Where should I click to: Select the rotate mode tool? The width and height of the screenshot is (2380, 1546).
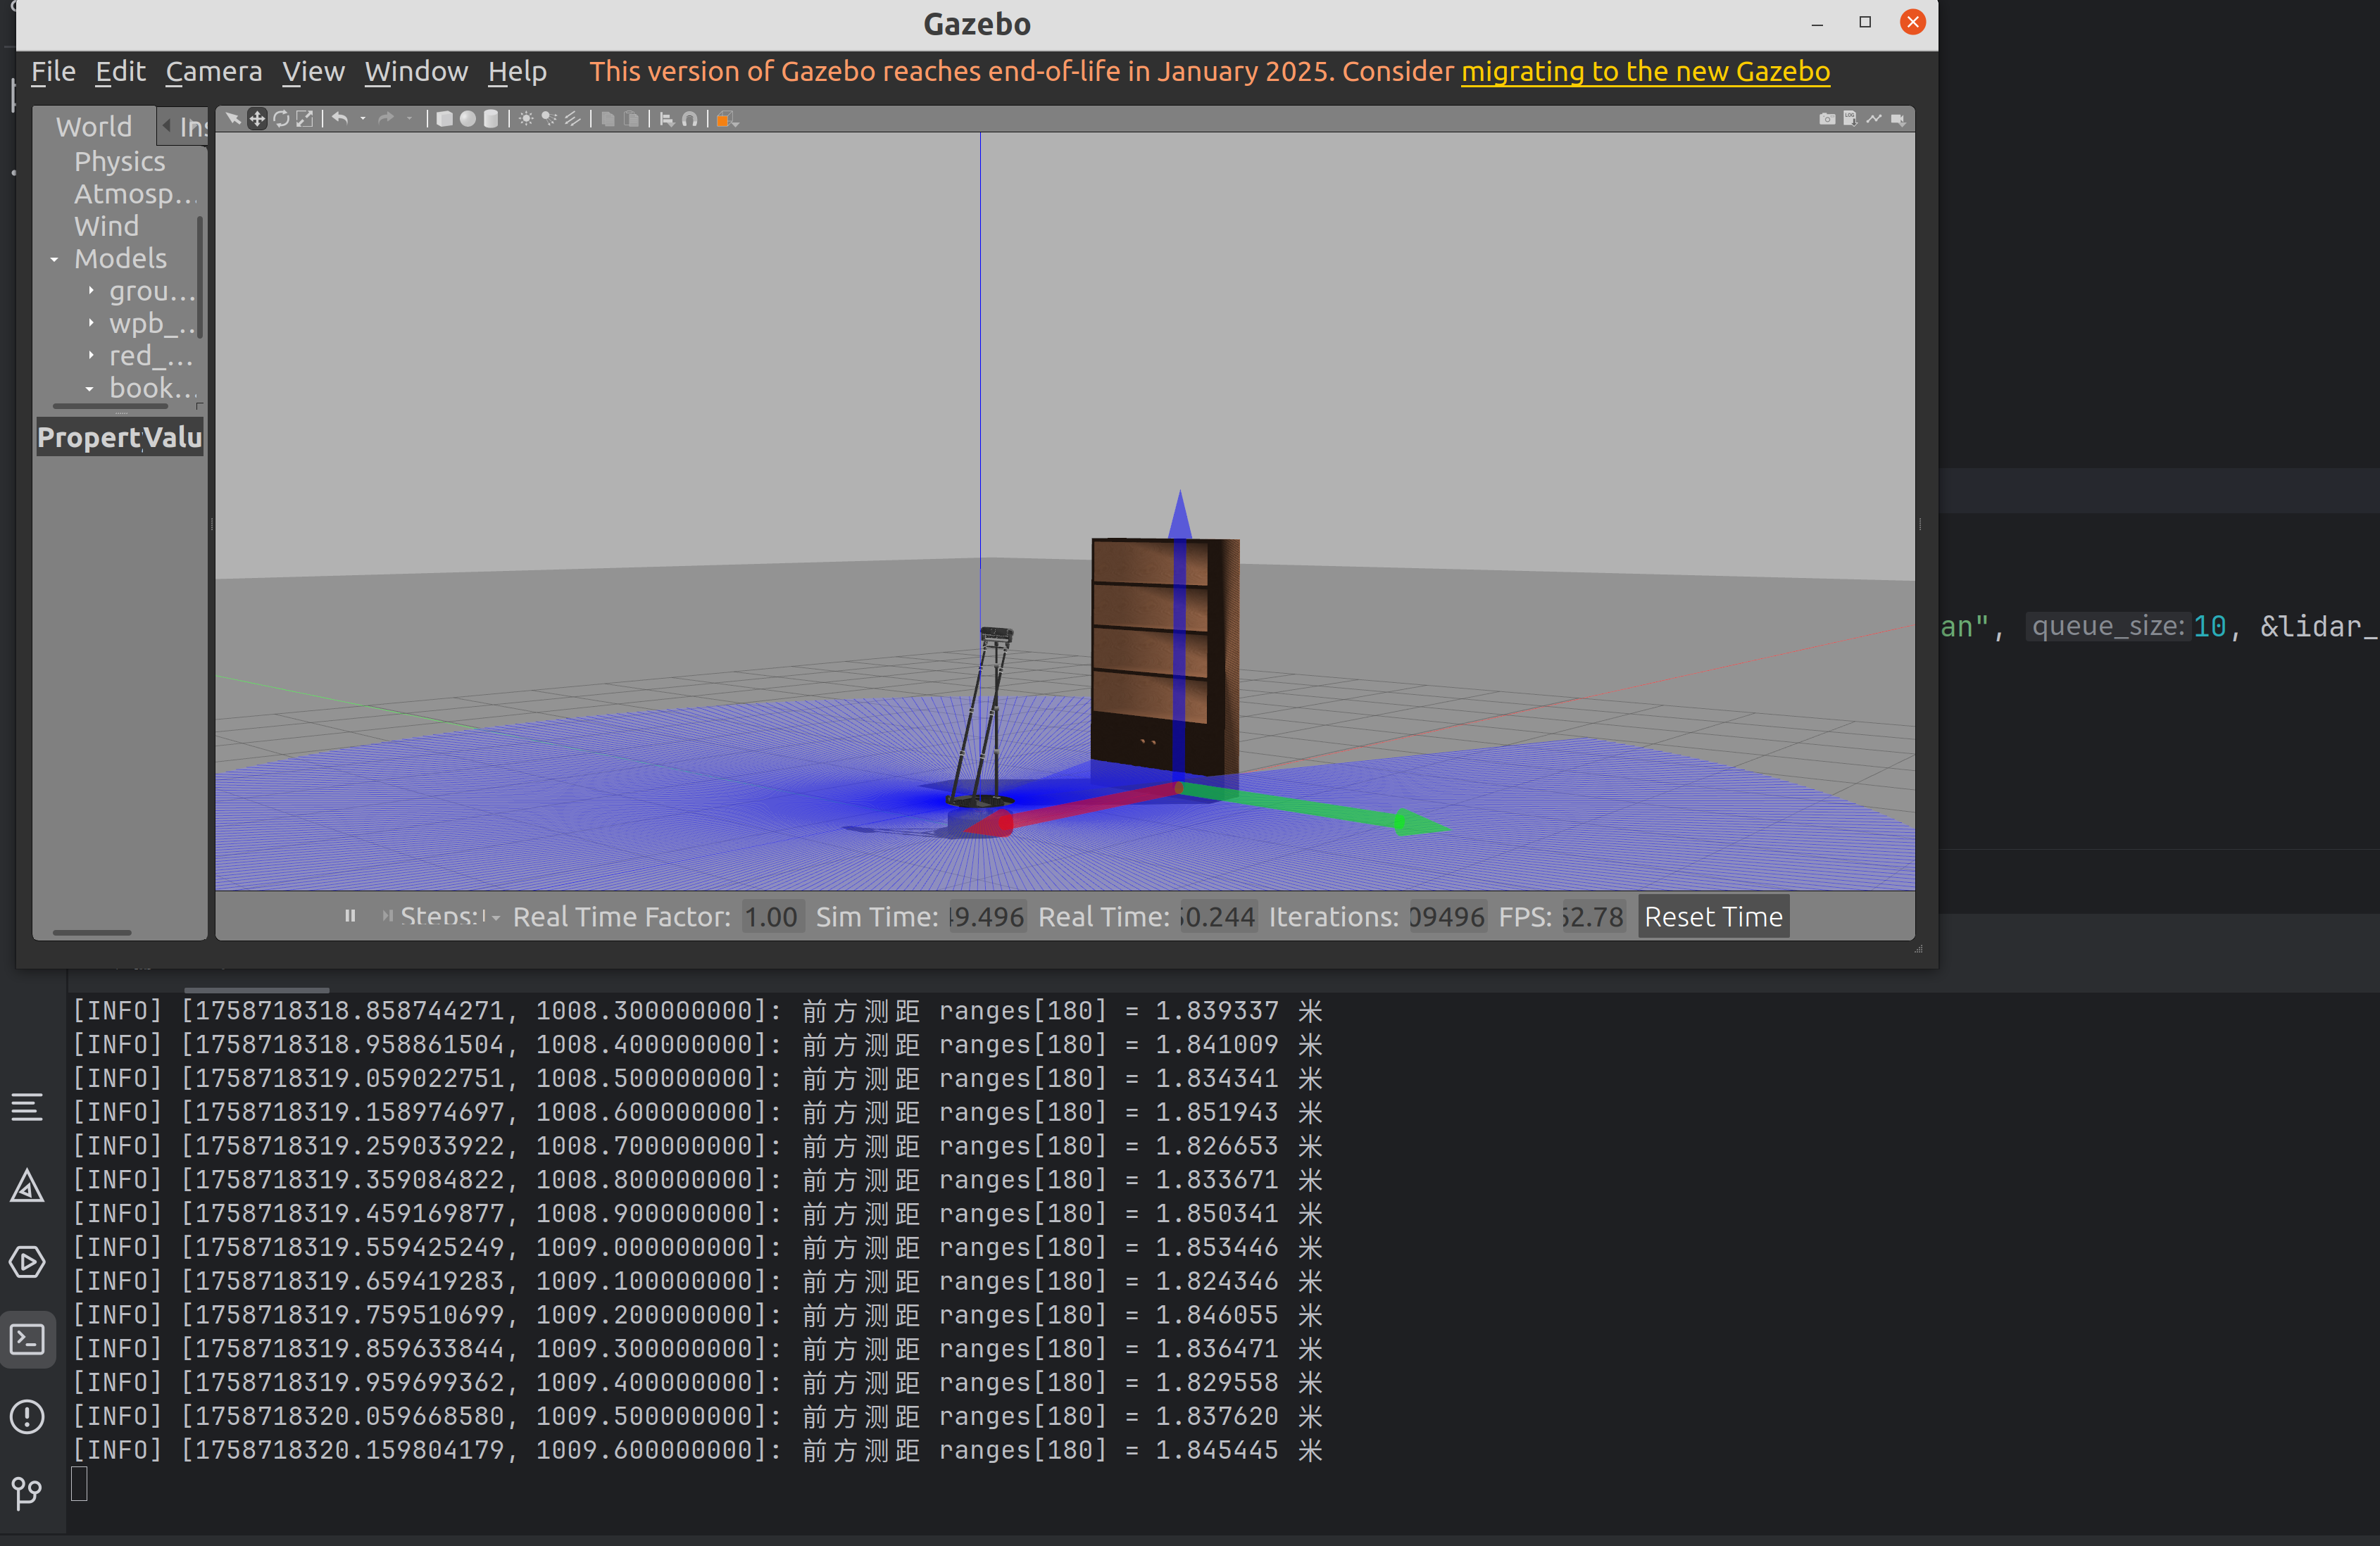pos(281,119)
